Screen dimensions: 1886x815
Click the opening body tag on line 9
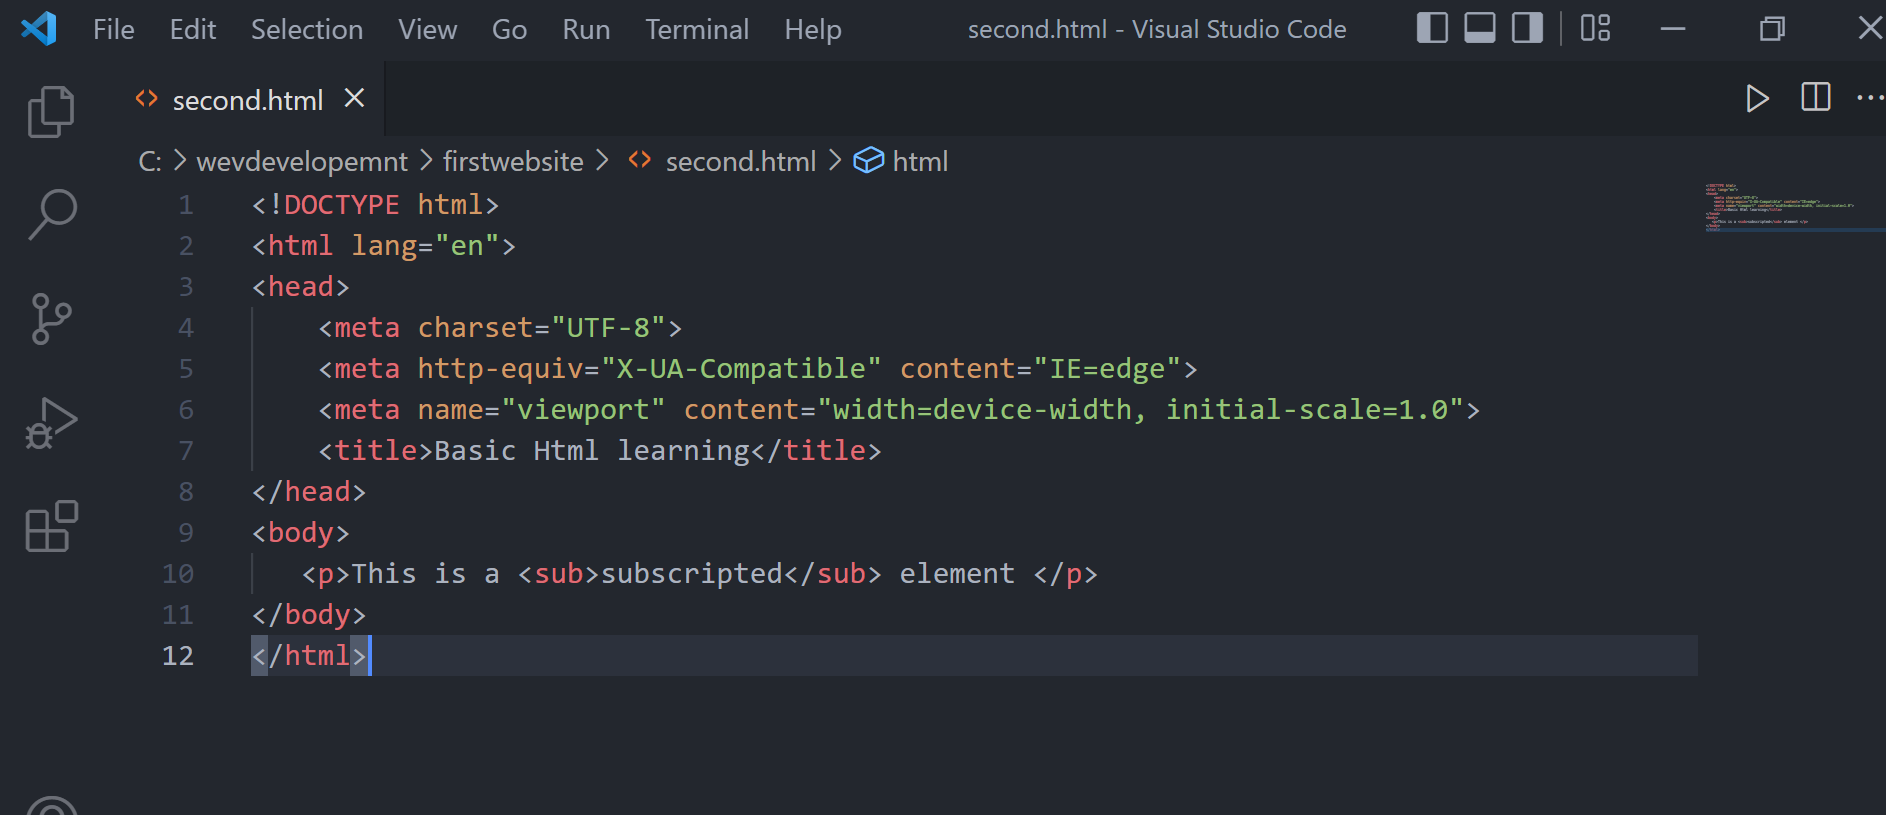tap(300, 532)
